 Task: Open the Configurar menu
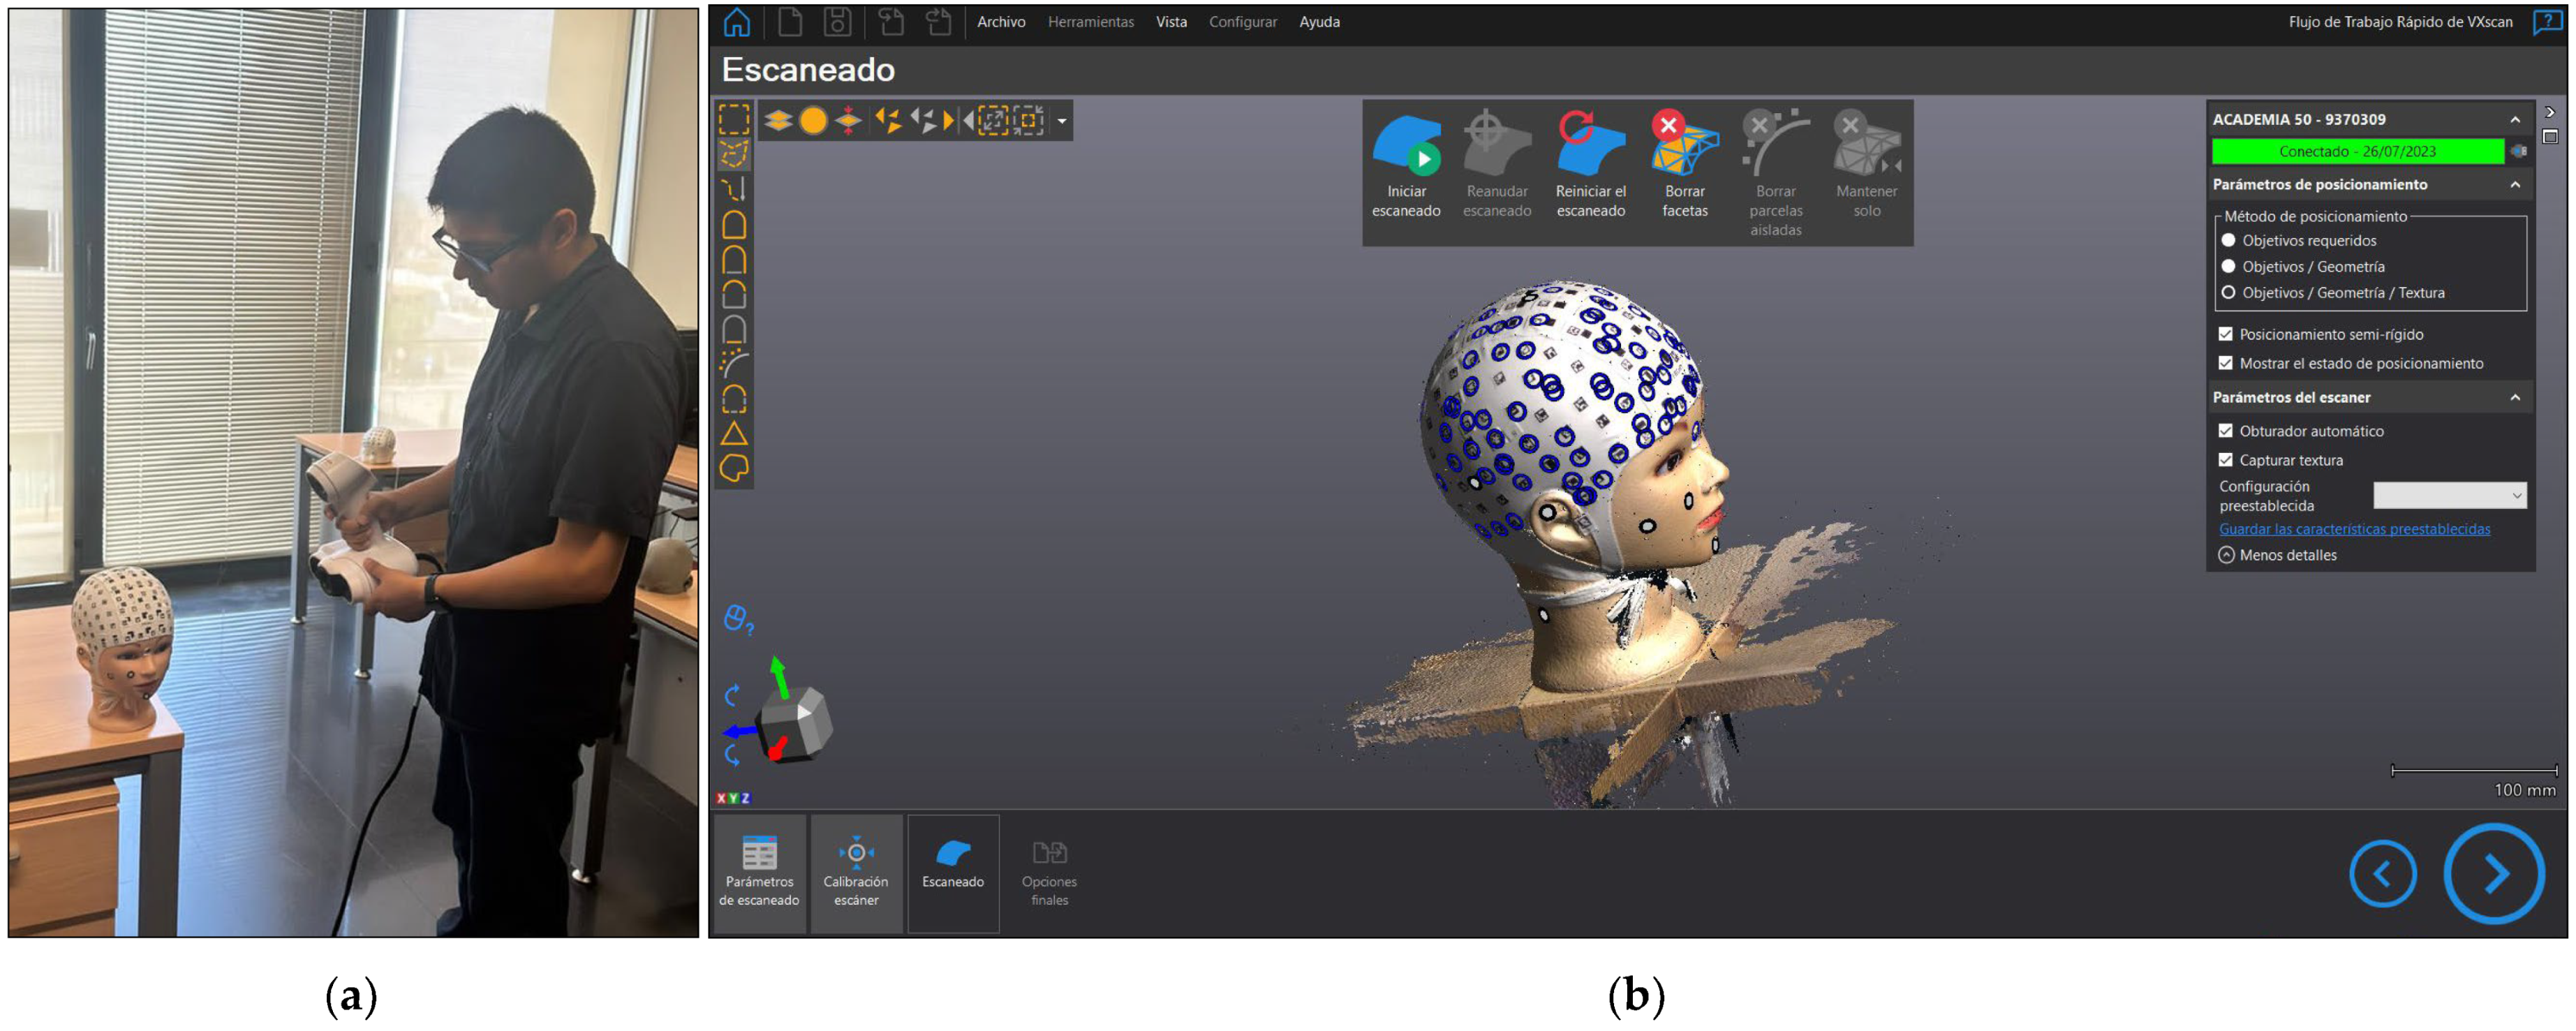tap(1242, 22)
